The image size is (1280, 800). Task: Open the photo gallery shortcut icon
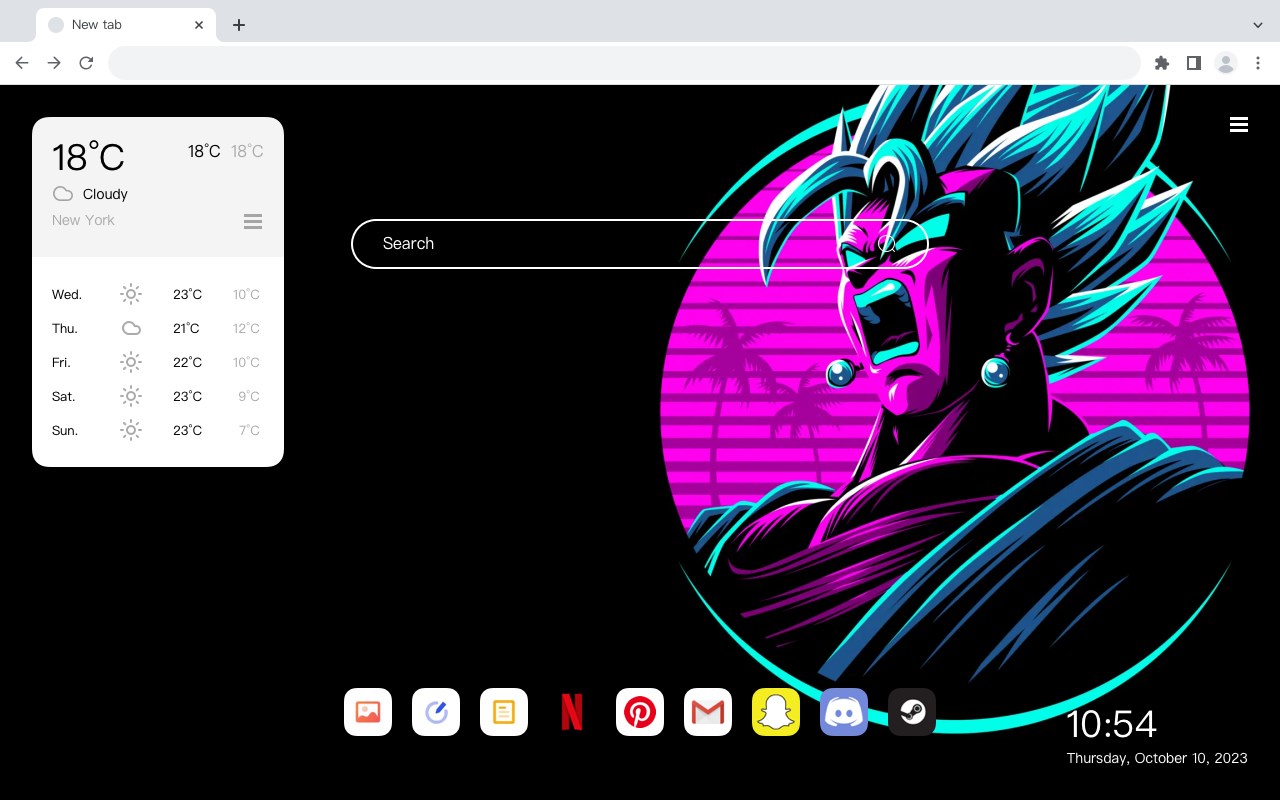[x=368, y=712]
